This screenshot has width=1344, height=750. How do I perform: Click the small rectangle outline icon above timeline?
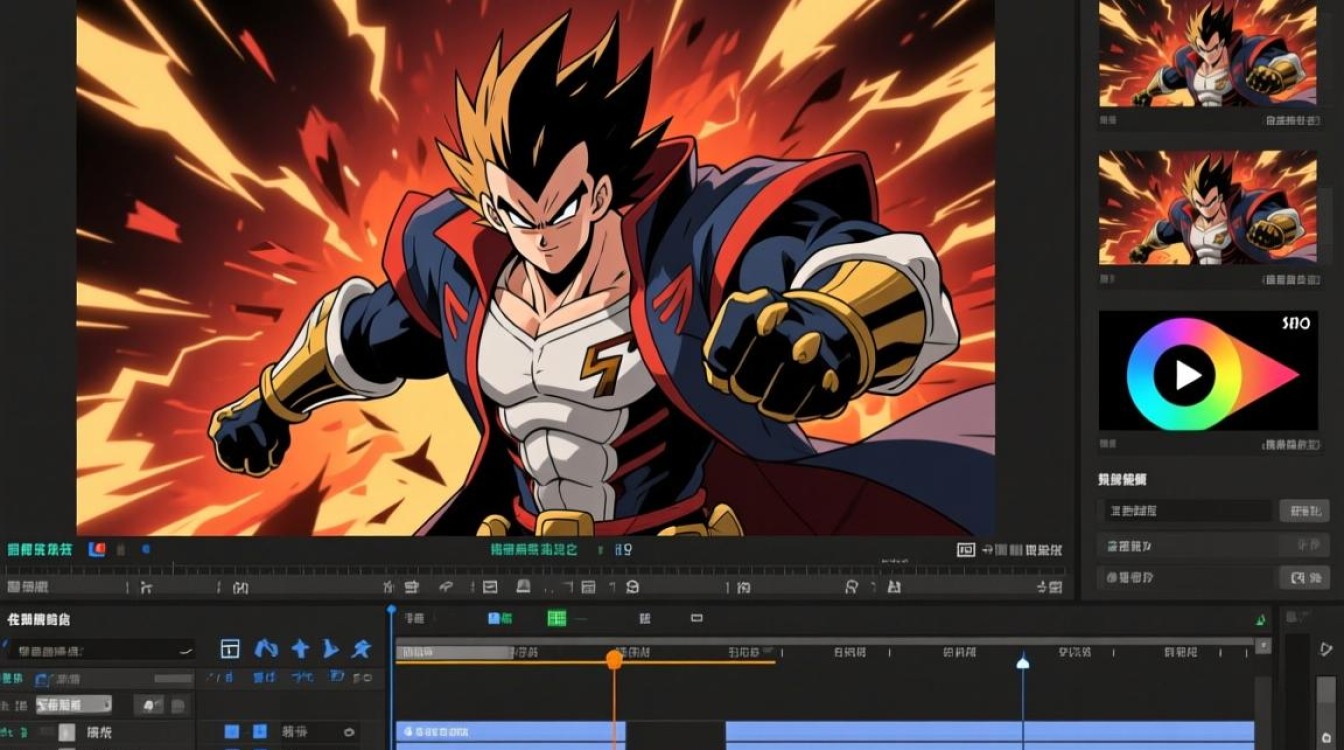tap(697, 619)
